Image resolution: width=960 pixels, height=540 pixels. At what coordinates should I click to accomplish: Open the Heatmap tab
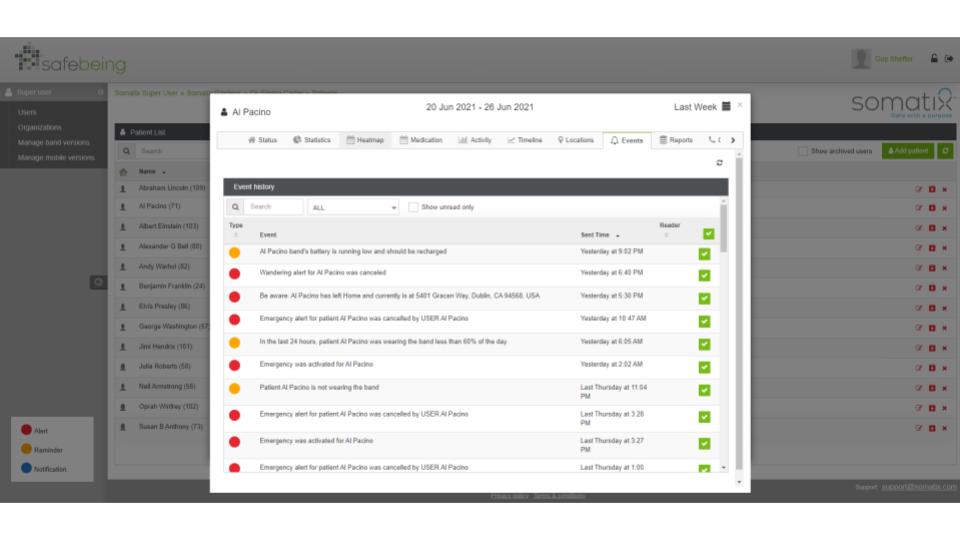point(365,140)
